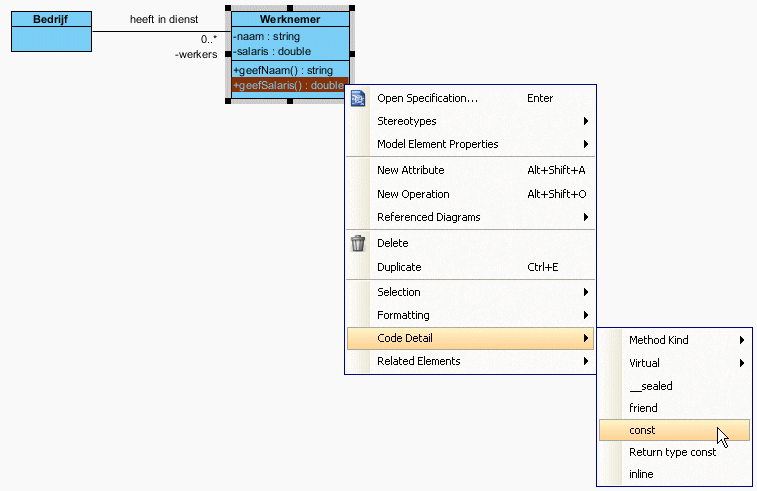Click the Open Specification icon
The width and height of the screenshot is (757, 491).
click(x=358, y=98)
